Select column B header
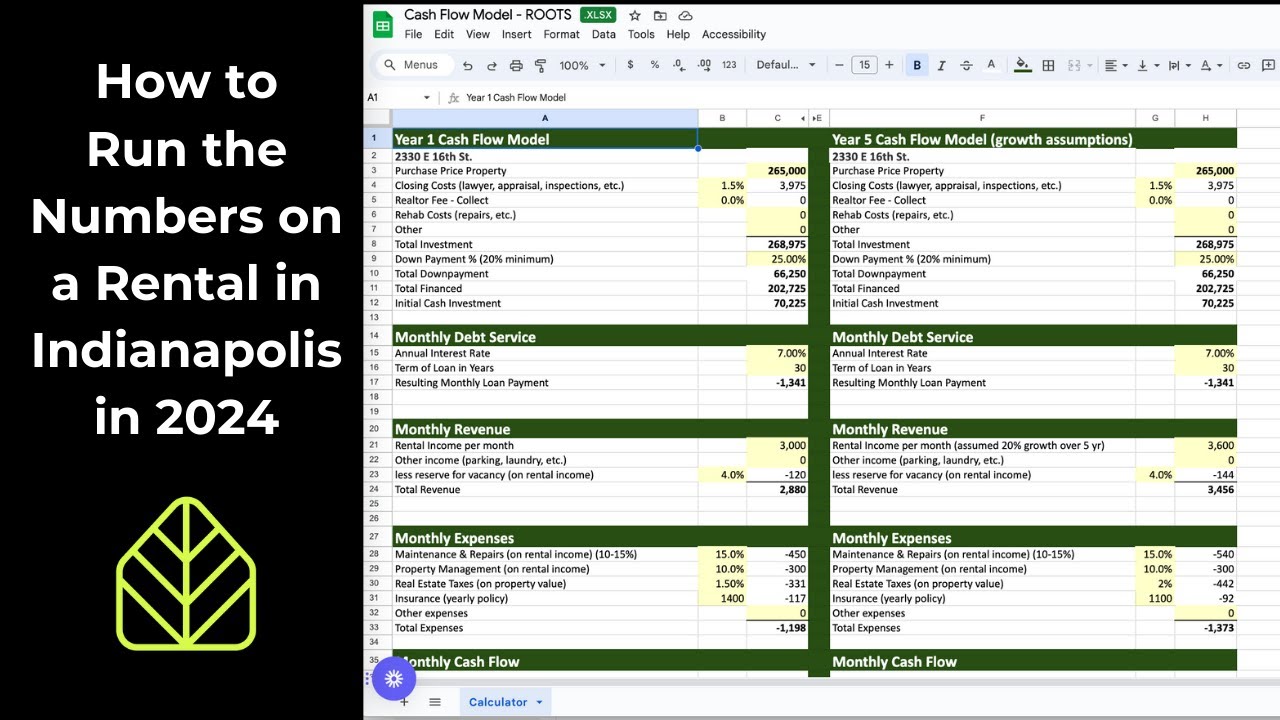This screenshot has height=720, width=1280. tap(722, 118)
